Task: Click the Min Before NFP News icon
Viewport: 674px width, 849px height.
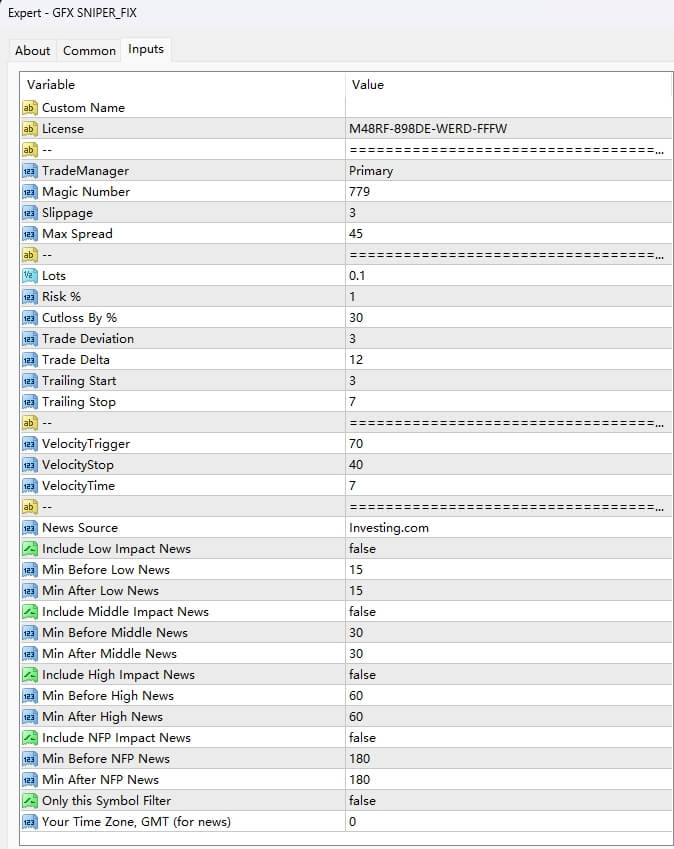Action: [29, 759]
